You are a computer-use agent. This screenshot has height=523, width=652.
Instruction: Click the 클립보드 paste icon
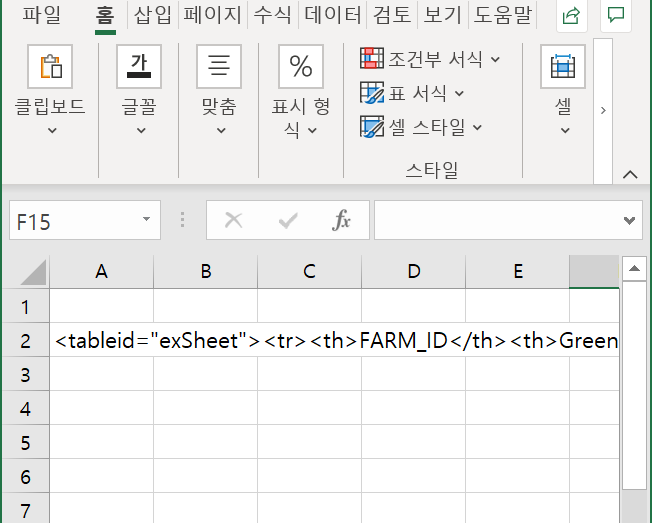(x=50, y=67)
